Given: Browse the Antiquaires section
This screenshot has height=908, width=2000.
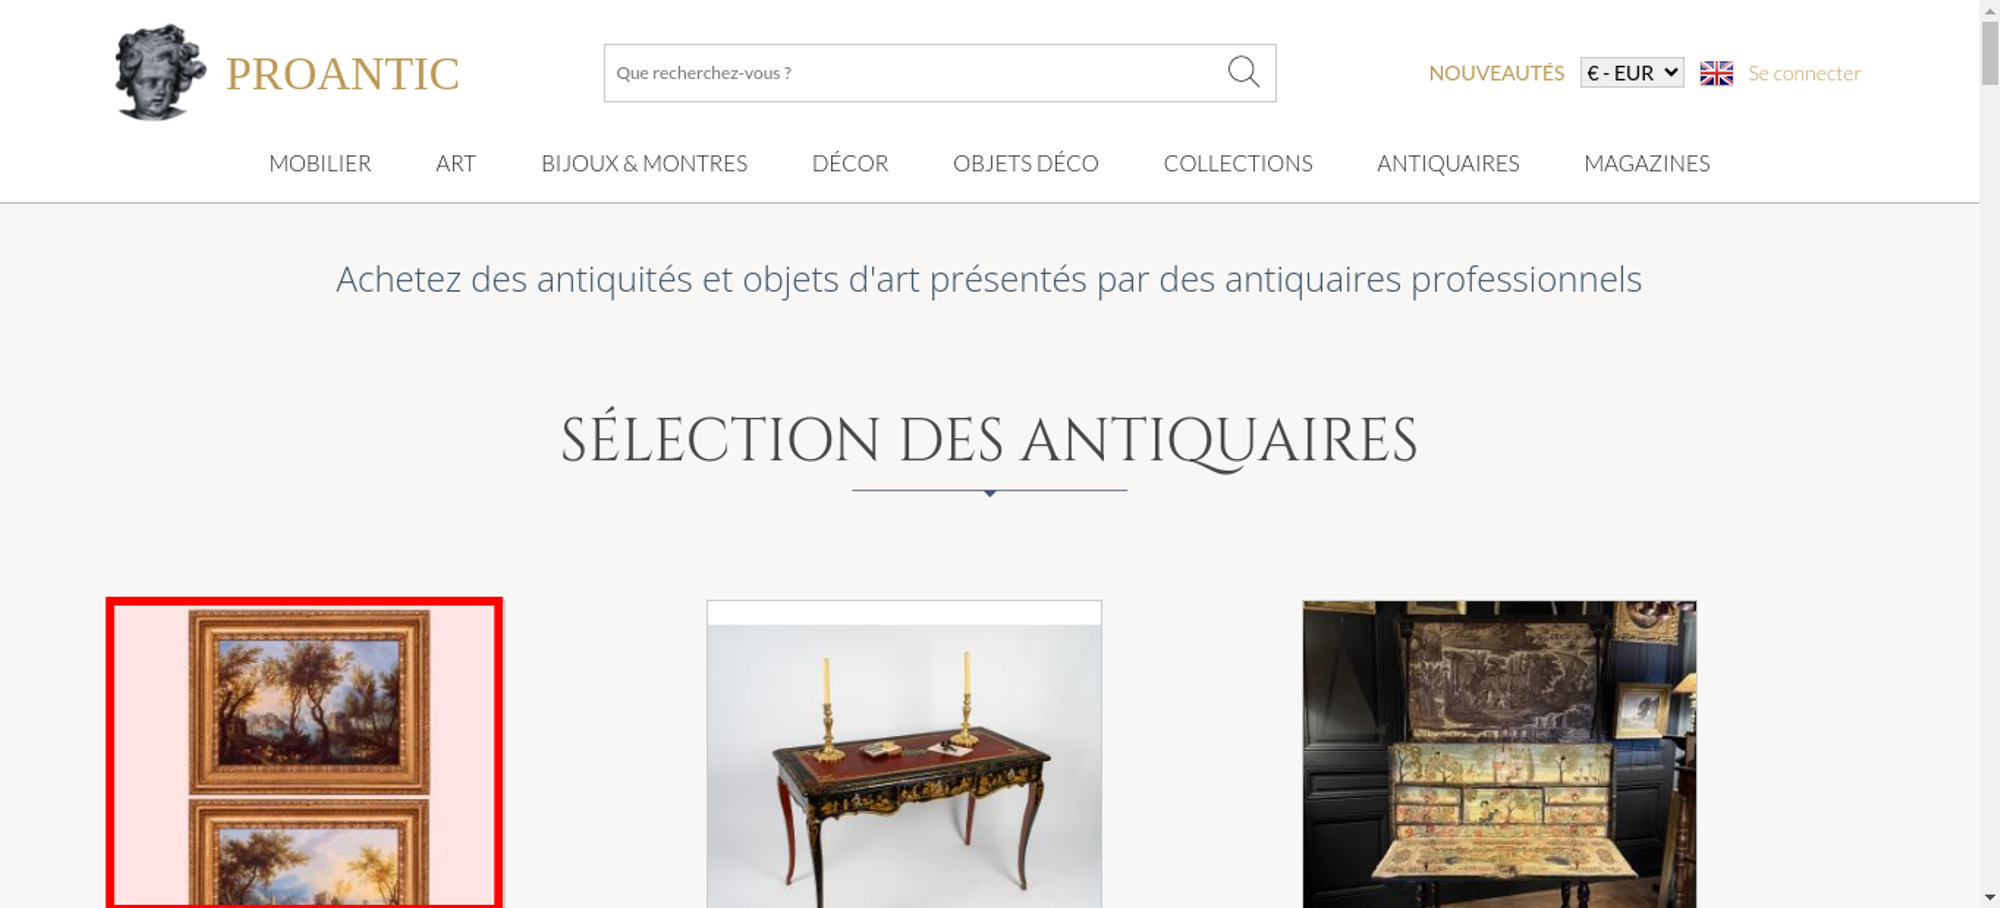Looking at the screenshot, I should click(1448, 163).
